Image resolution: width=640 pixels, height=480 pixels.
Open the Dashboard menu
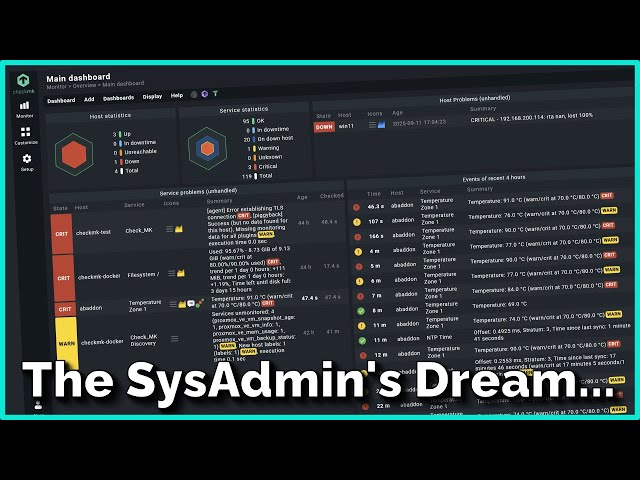pyautogui.click(x=61, y=100)
